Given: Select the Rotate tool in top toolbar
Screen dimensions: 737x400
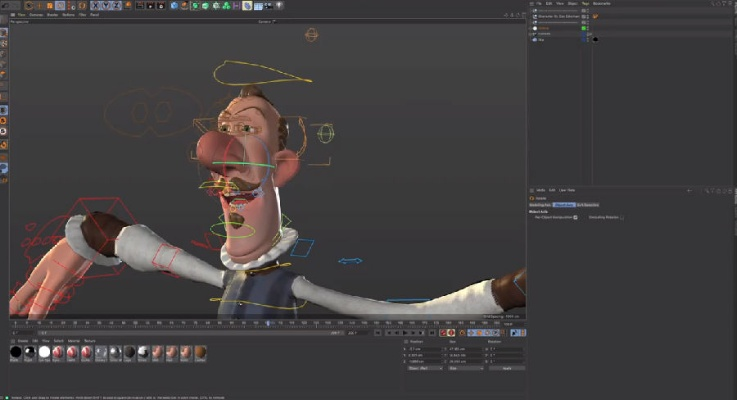Looking at the screenshot, I should [62, 6].
